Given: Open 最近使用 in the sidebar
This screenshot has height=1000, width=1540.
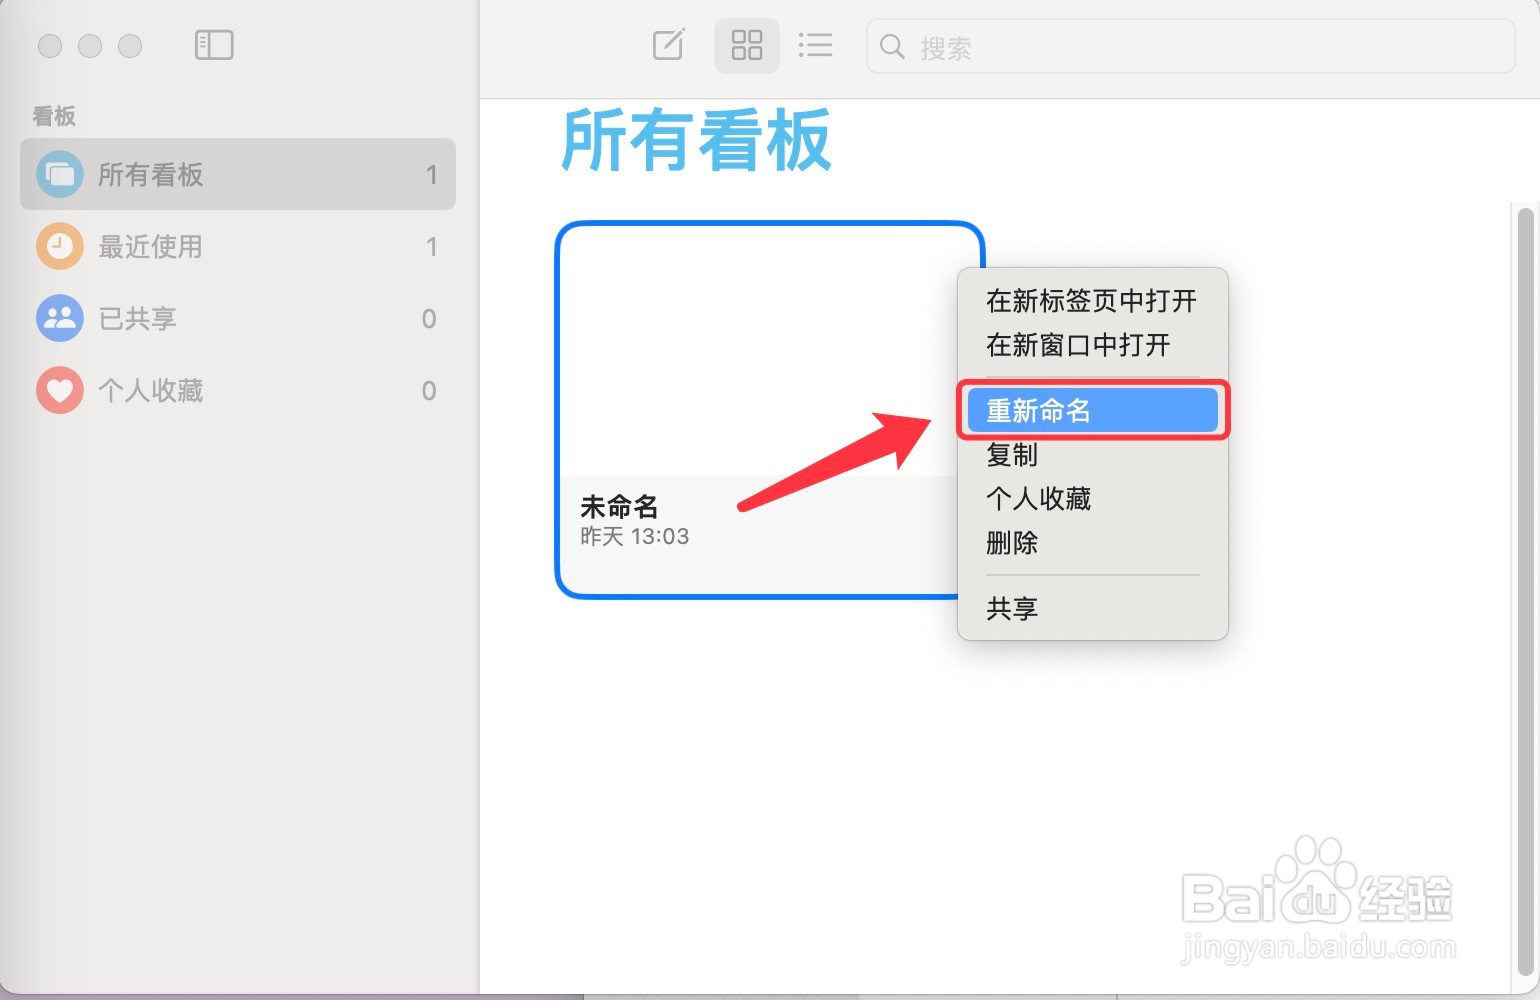Looking at the screenshot, I should tap(238, 246).
